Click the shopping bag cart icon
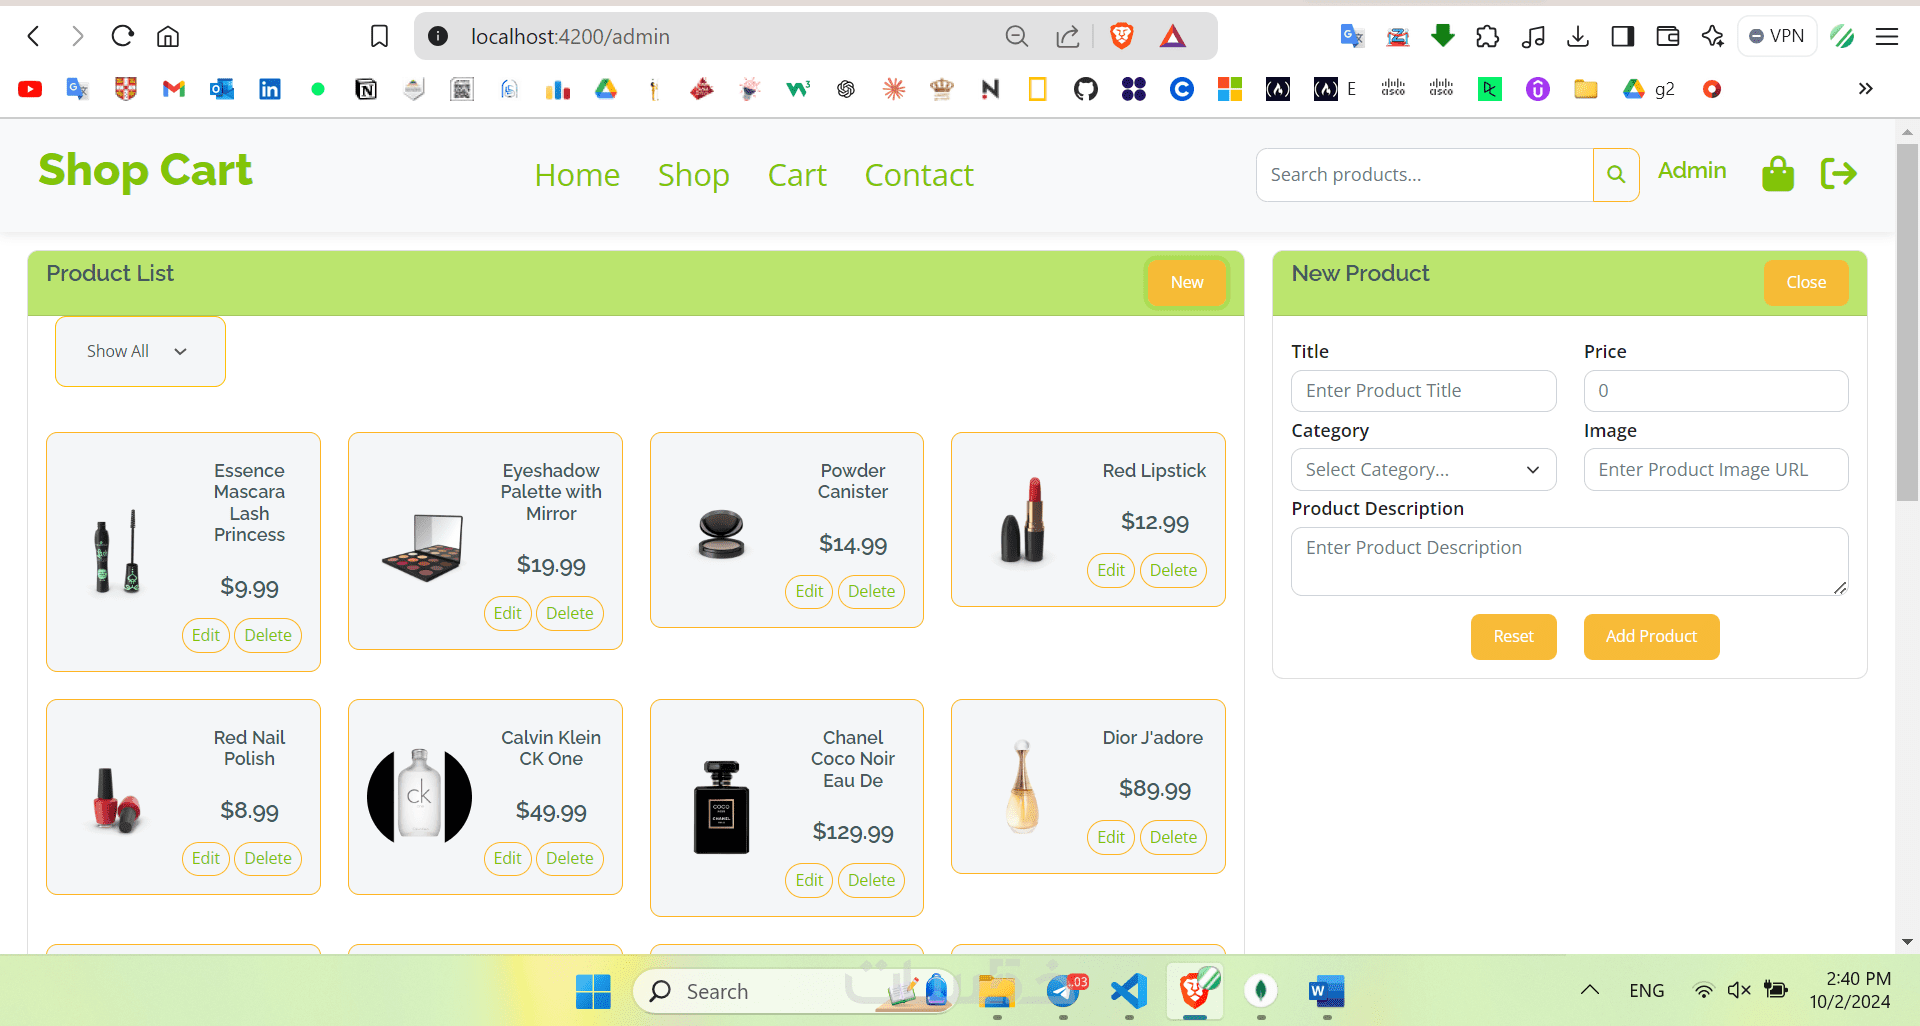The image size is (1920, 1026). (1778, 174)
